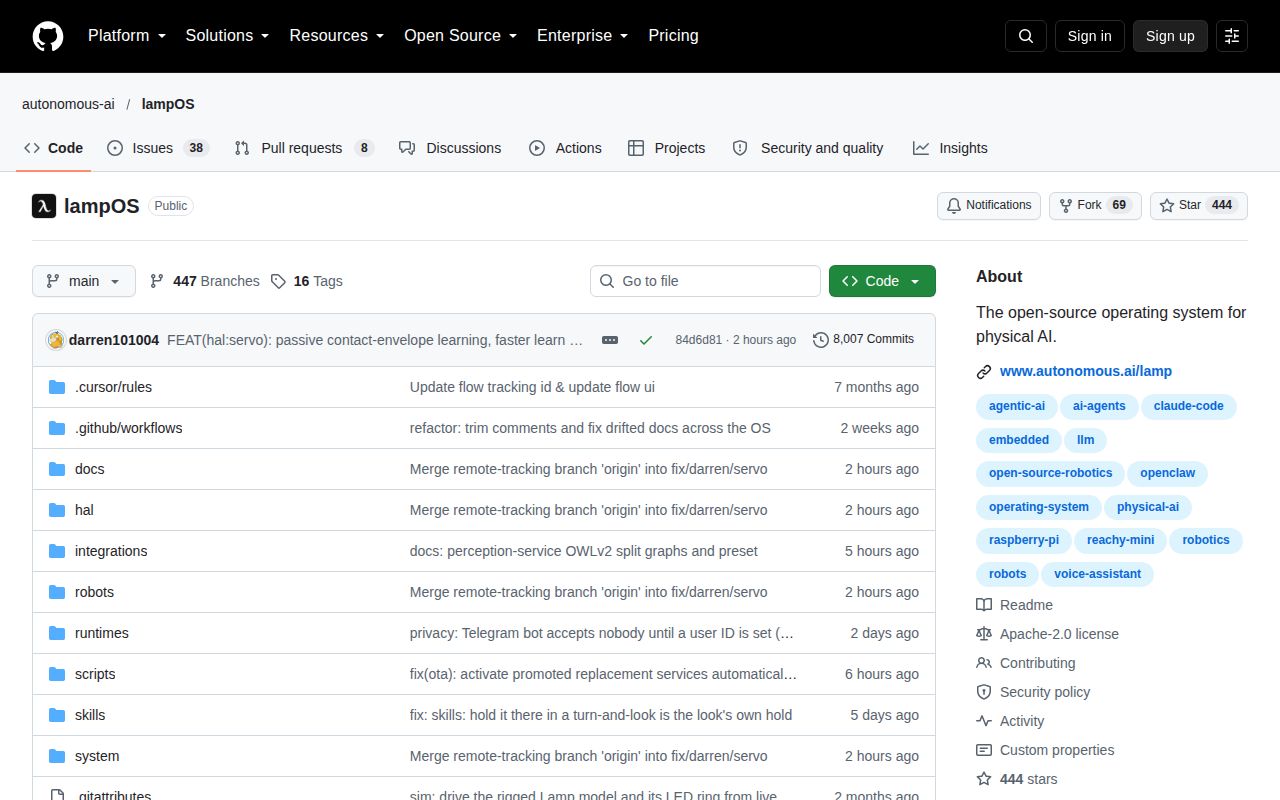Open the search magnifier button
Image resolution: width=1280 pixels, height=800 pixels.
coord(1026,36)
